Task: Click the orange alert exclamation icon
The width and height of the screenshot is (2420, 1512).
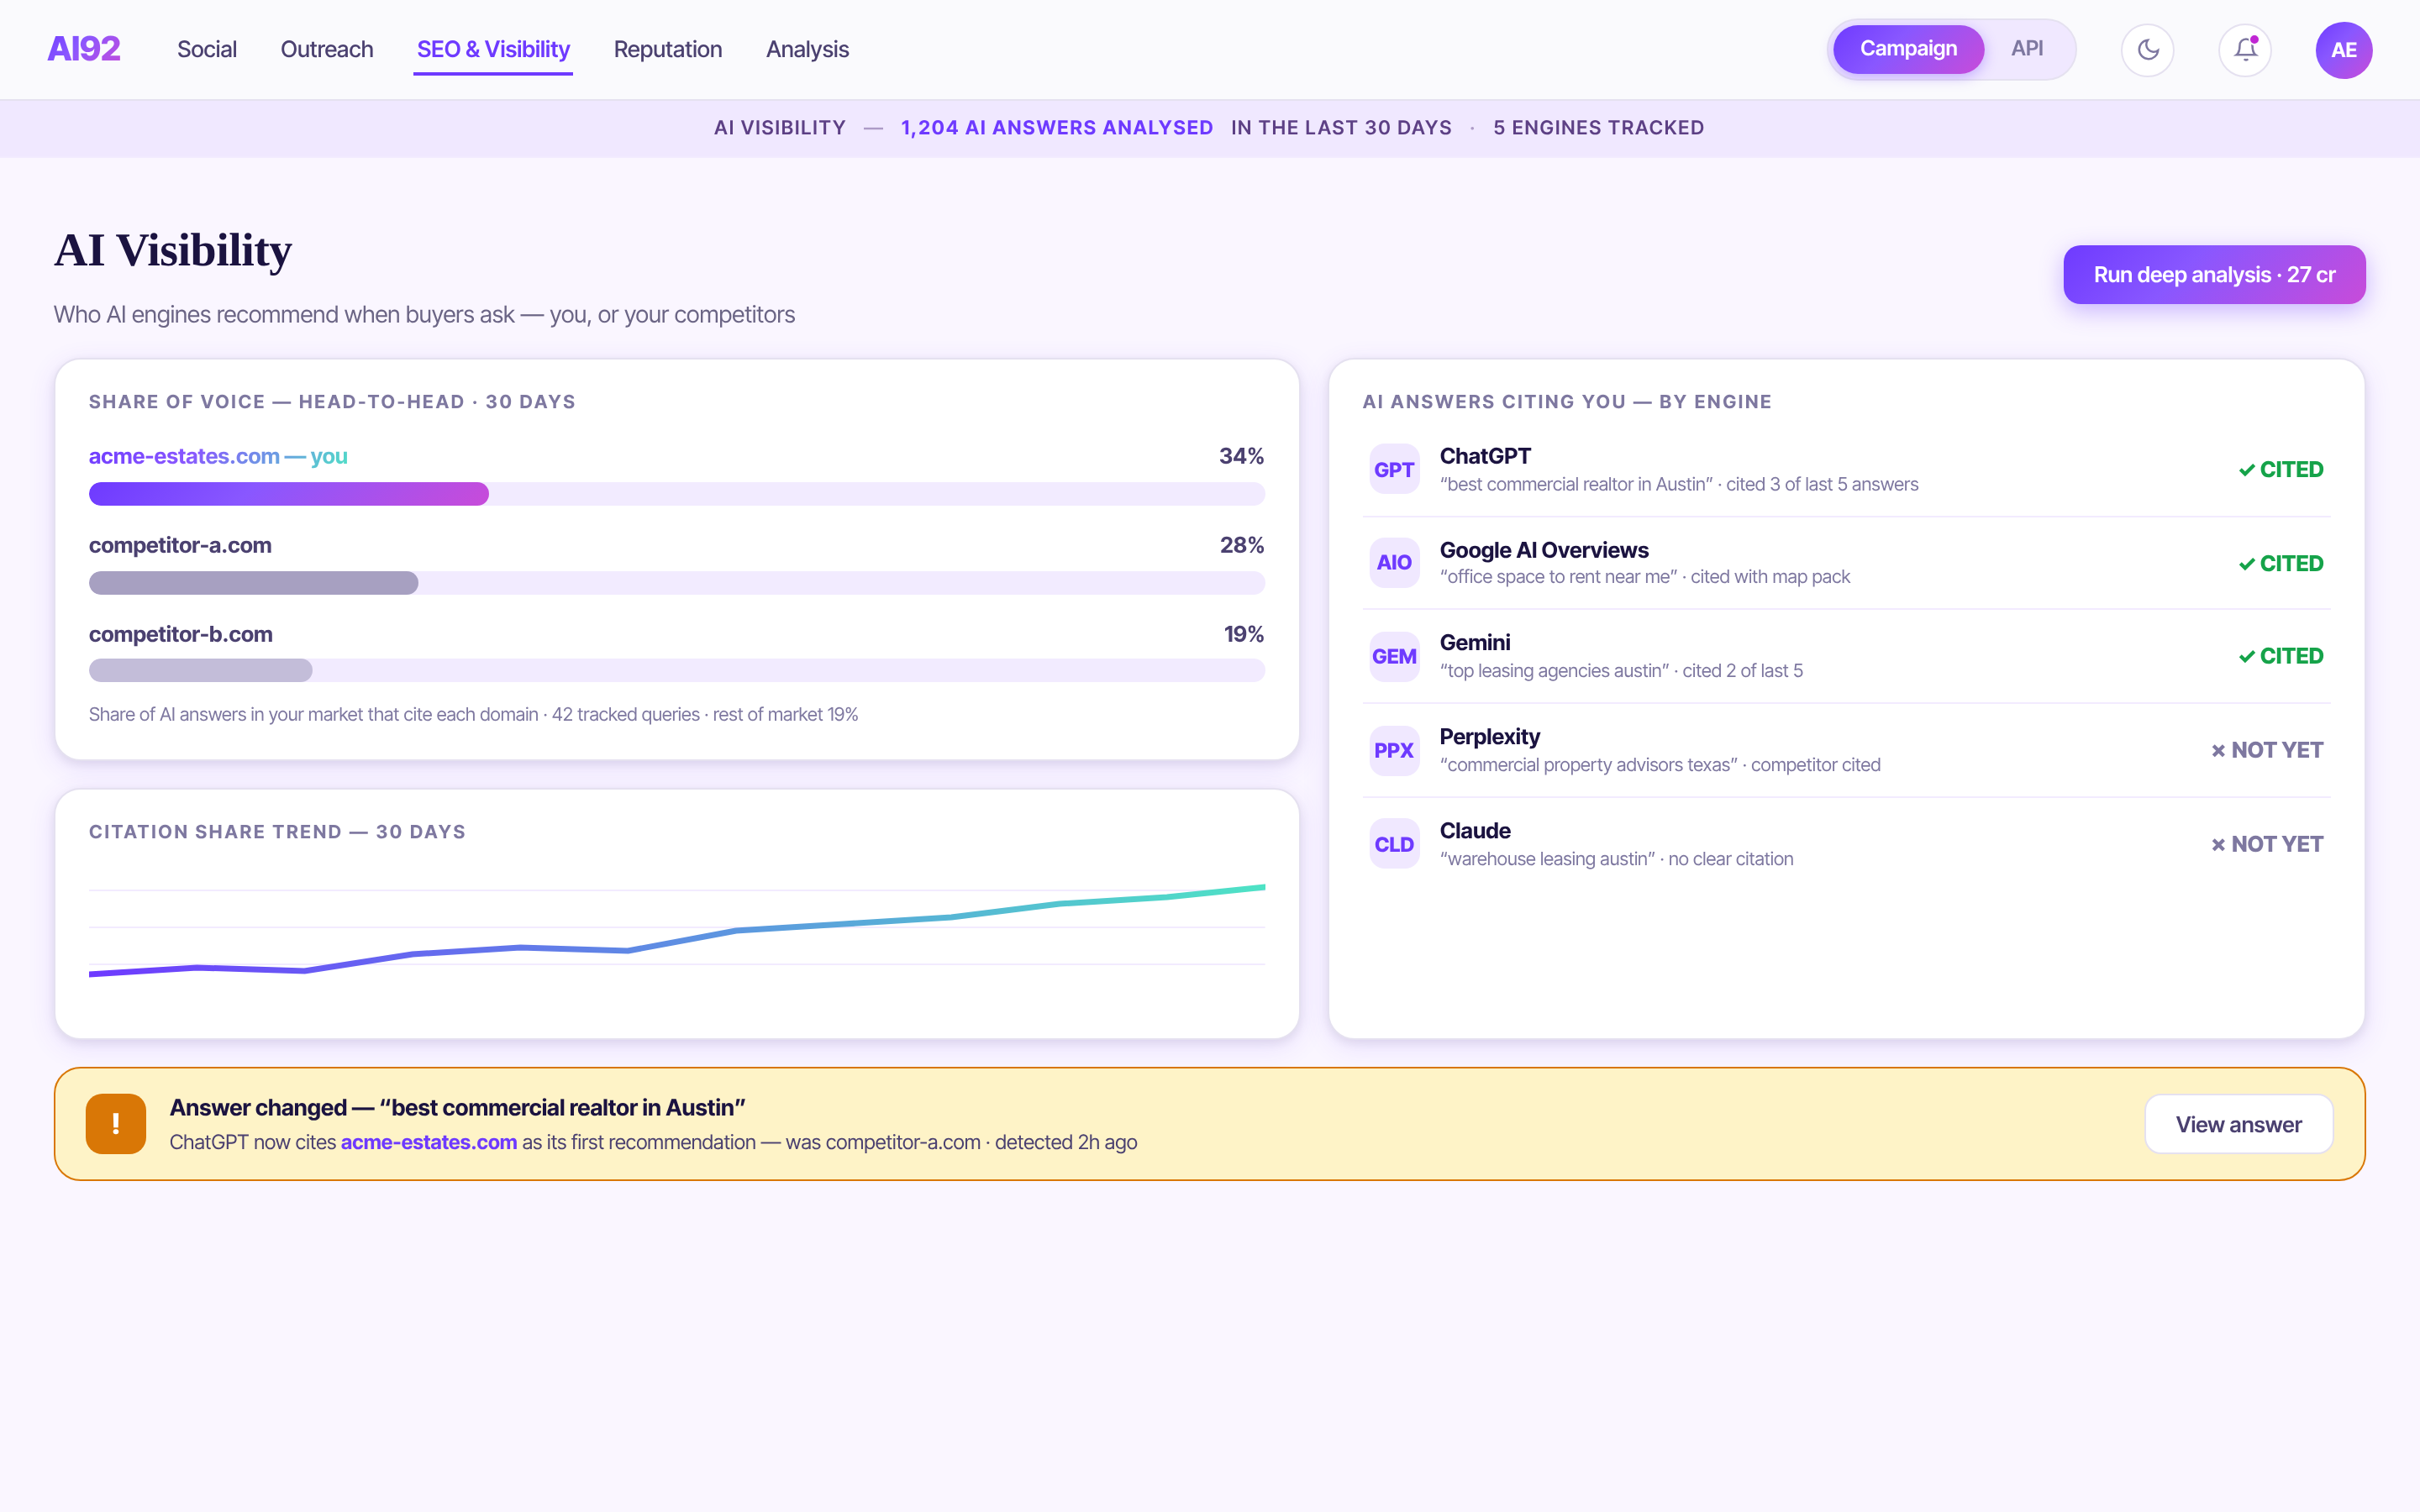Action: [116, 1124]
